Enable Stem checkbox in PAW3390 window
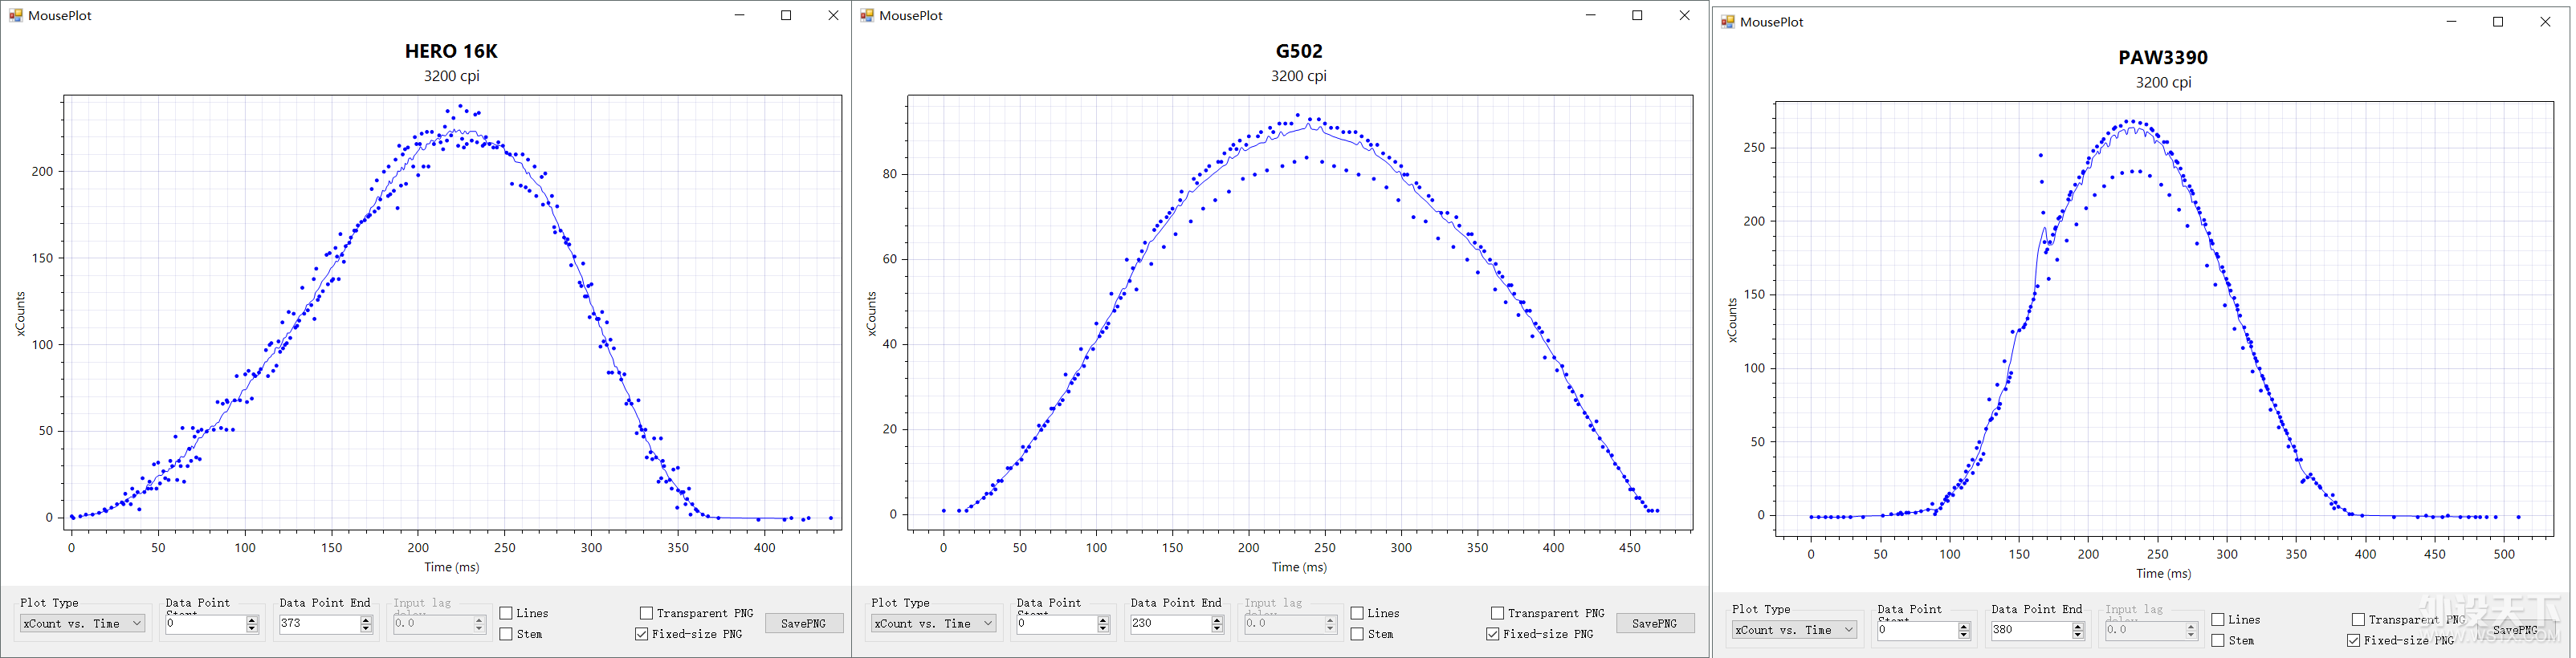 2218,641
